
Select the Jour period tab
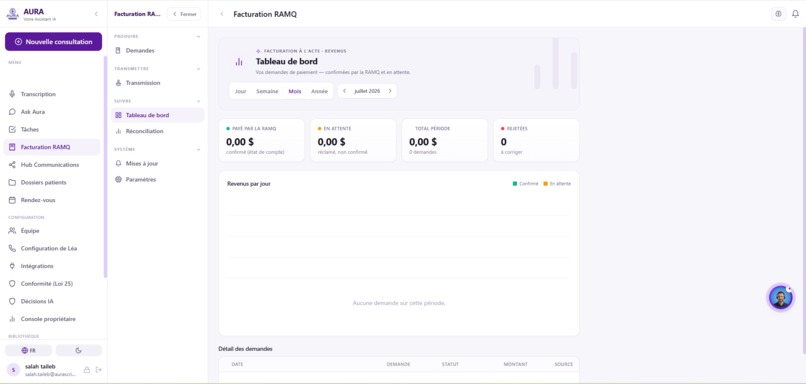tap(241, 91)
